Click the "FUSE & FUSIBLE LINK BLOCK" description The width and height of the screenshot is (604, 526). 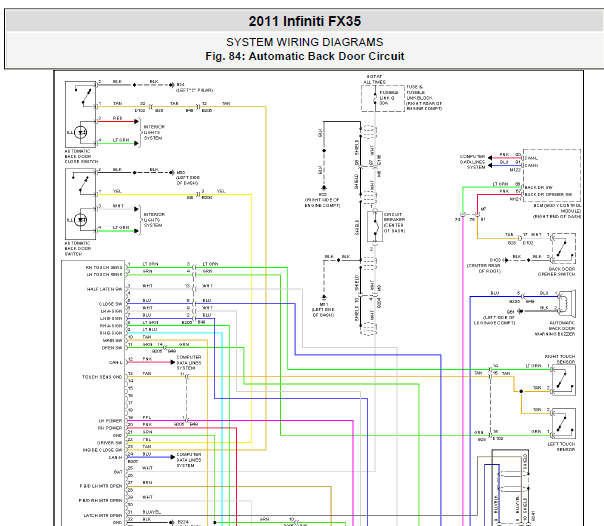click(x=424, y=98)
